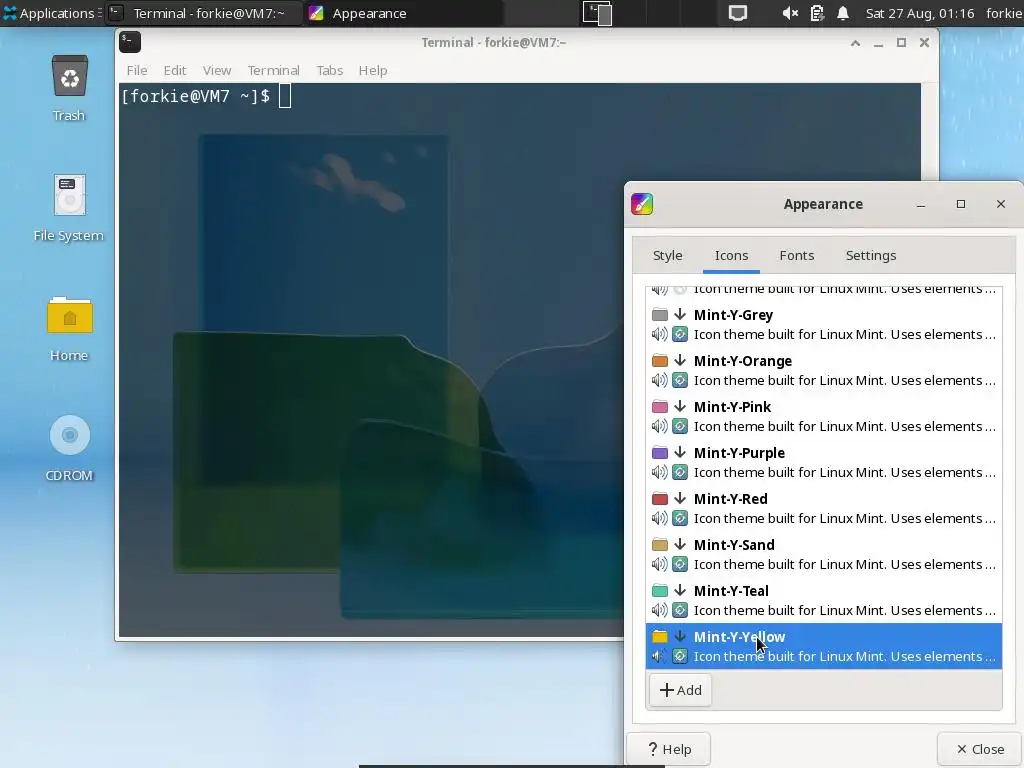
Task: Click the Appearance window title bar icon
Action: tap(642, 204)
